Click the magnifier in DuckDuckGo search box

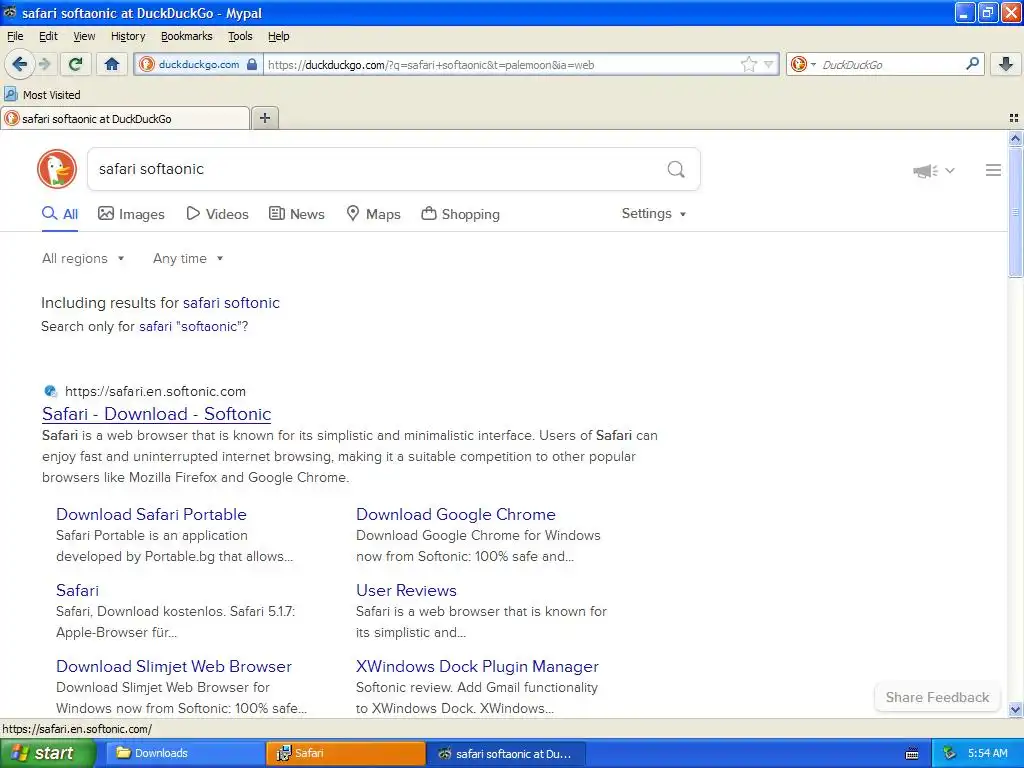676,169
